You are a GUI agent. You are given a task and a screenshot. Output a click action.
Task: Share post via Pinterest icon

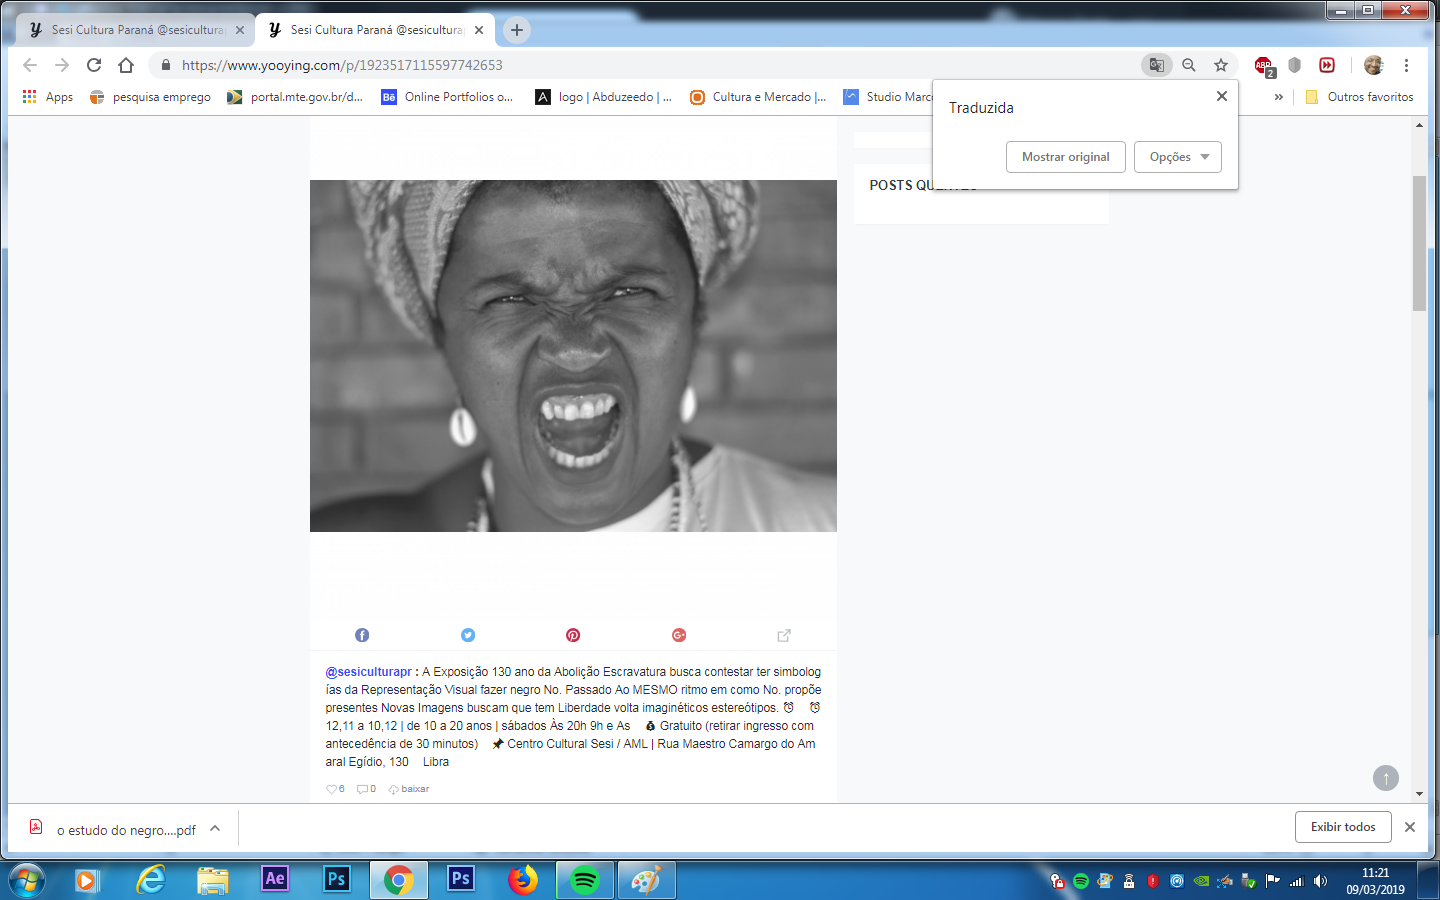573,635
